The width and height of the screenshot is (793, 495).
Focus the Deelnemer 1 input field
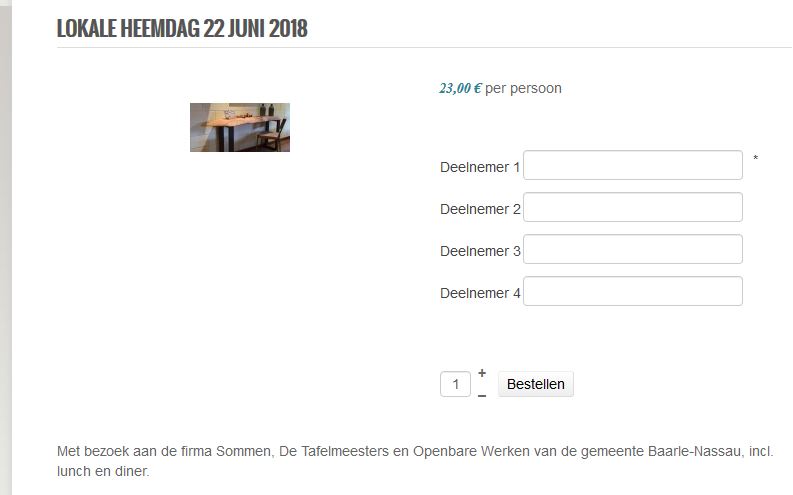(x=632, y=166)
